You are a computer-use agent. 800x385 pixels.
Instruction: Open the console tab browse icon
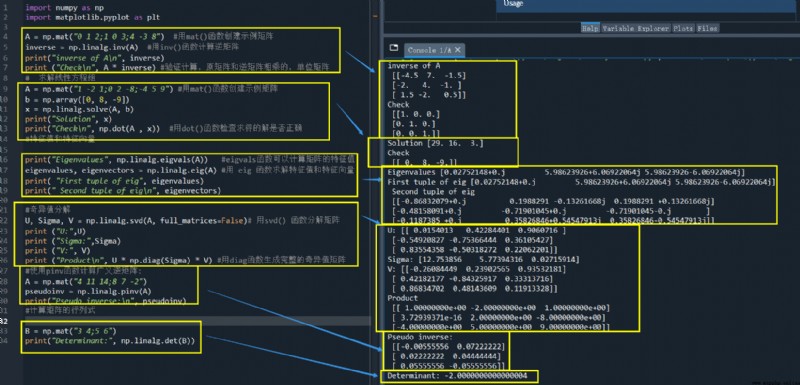tap(393, 48)
